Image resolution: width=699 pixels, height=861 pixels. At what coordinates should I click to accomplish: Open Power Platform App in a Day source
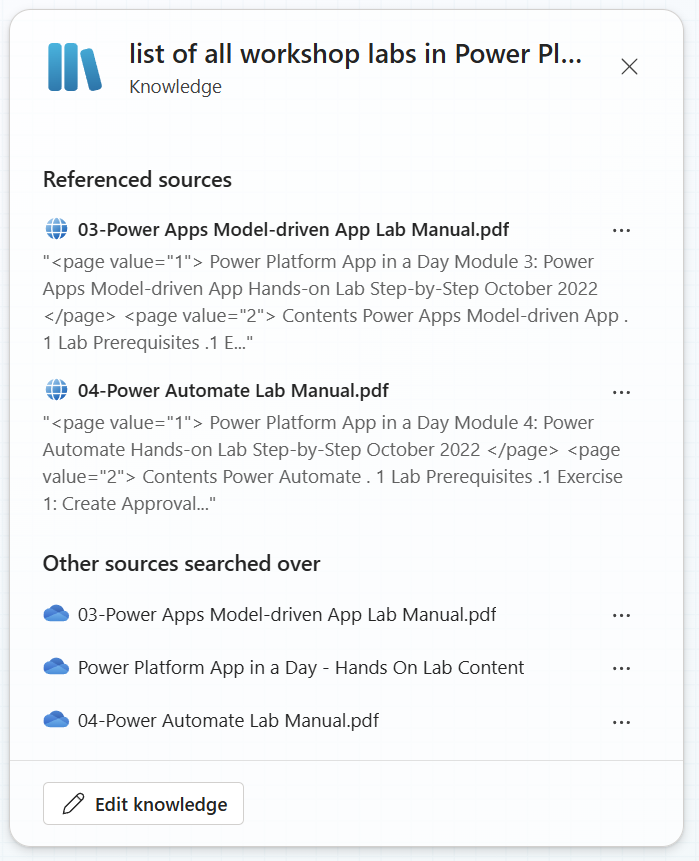pos(301,668)
